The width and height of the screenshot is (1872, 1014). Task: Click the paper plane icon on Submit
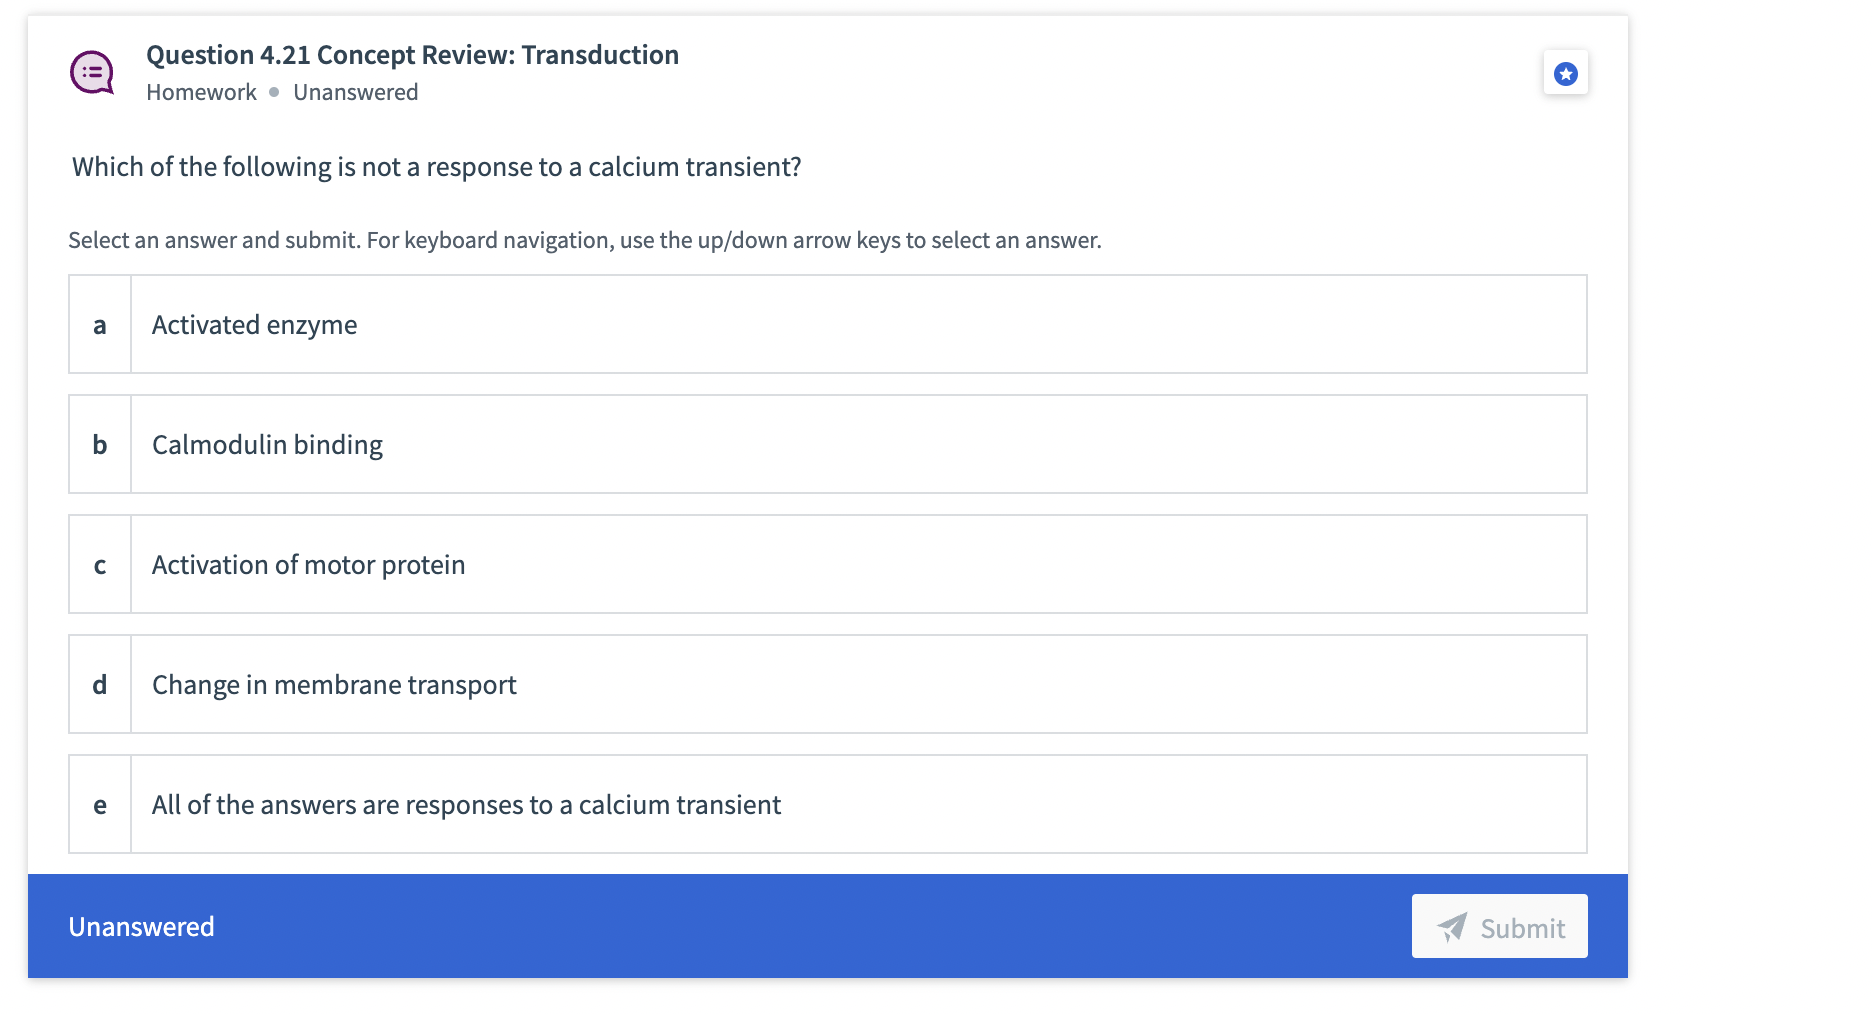pos(1453,927)
